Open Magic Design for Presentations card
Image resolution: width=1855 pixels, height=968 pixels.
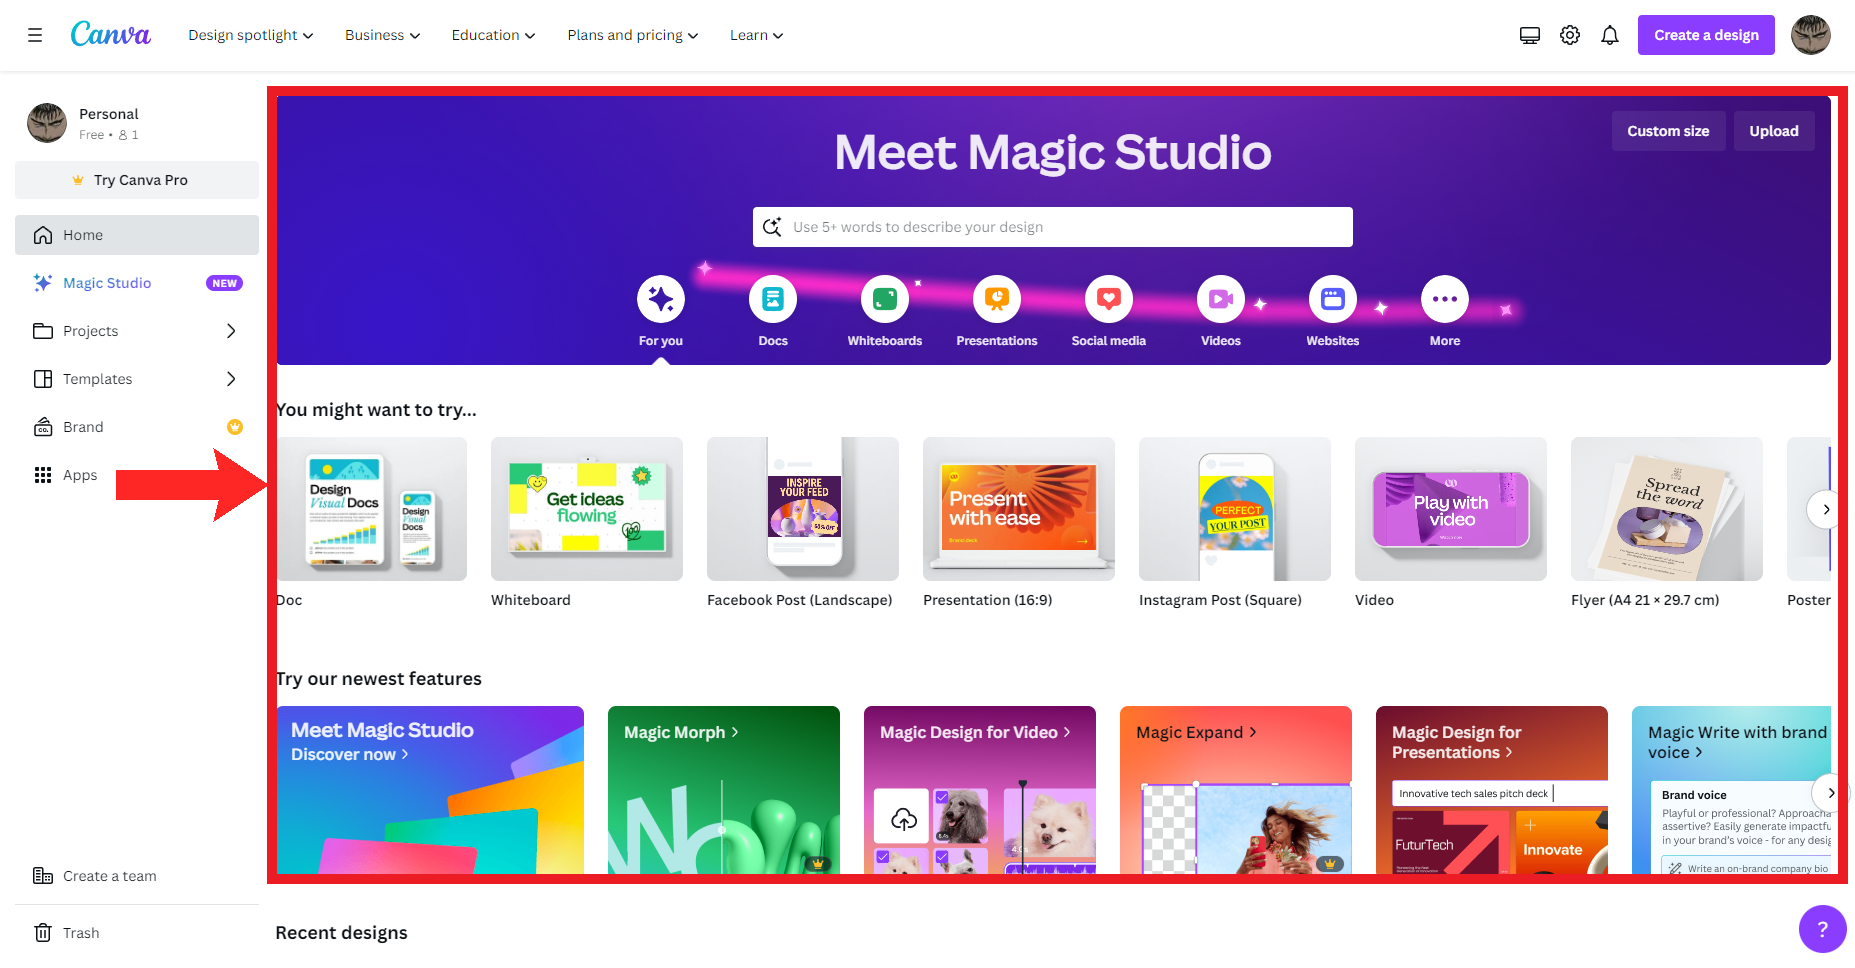point(1492,790)
